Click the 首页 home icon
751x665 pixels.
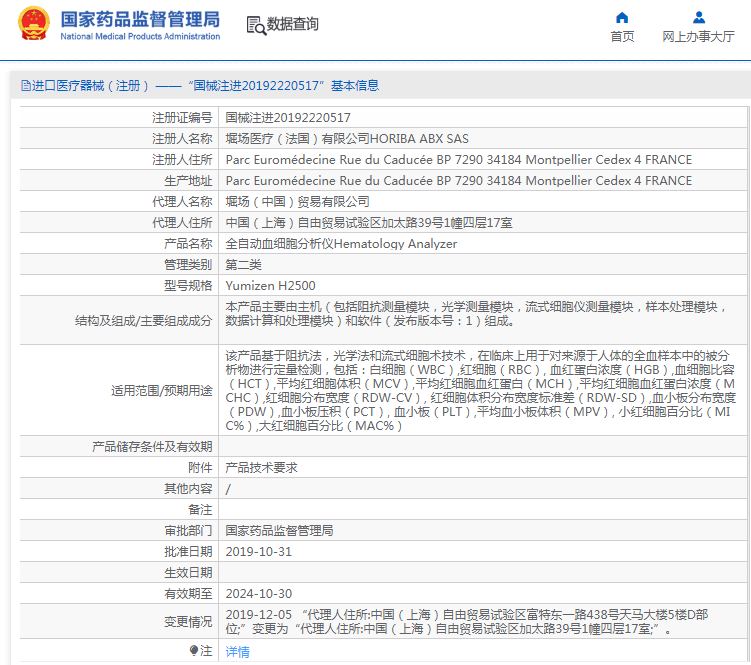622,17
